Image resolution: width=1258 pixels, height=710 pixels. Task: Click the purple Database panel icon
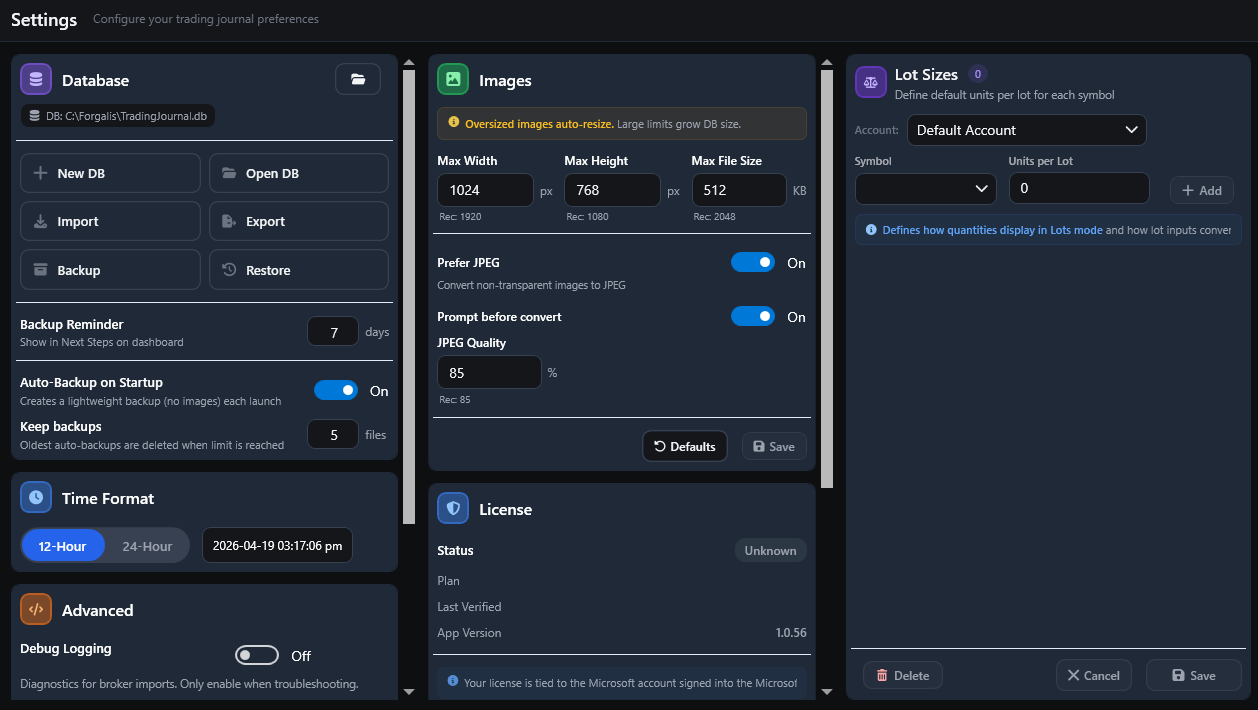[x=36, y=79]
